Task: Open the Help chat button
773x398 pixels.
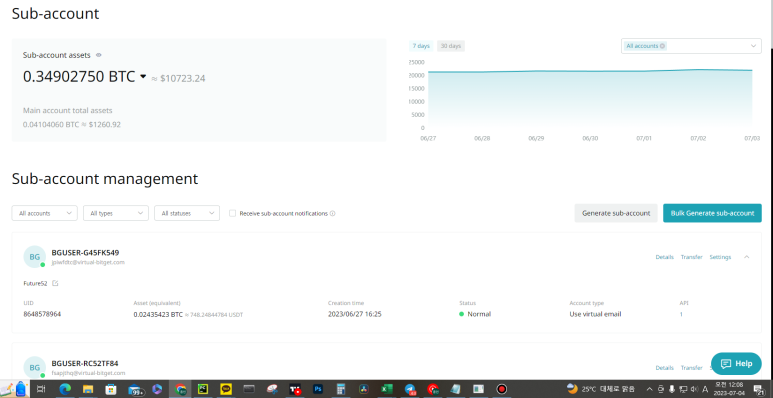Action: (736, 363)
